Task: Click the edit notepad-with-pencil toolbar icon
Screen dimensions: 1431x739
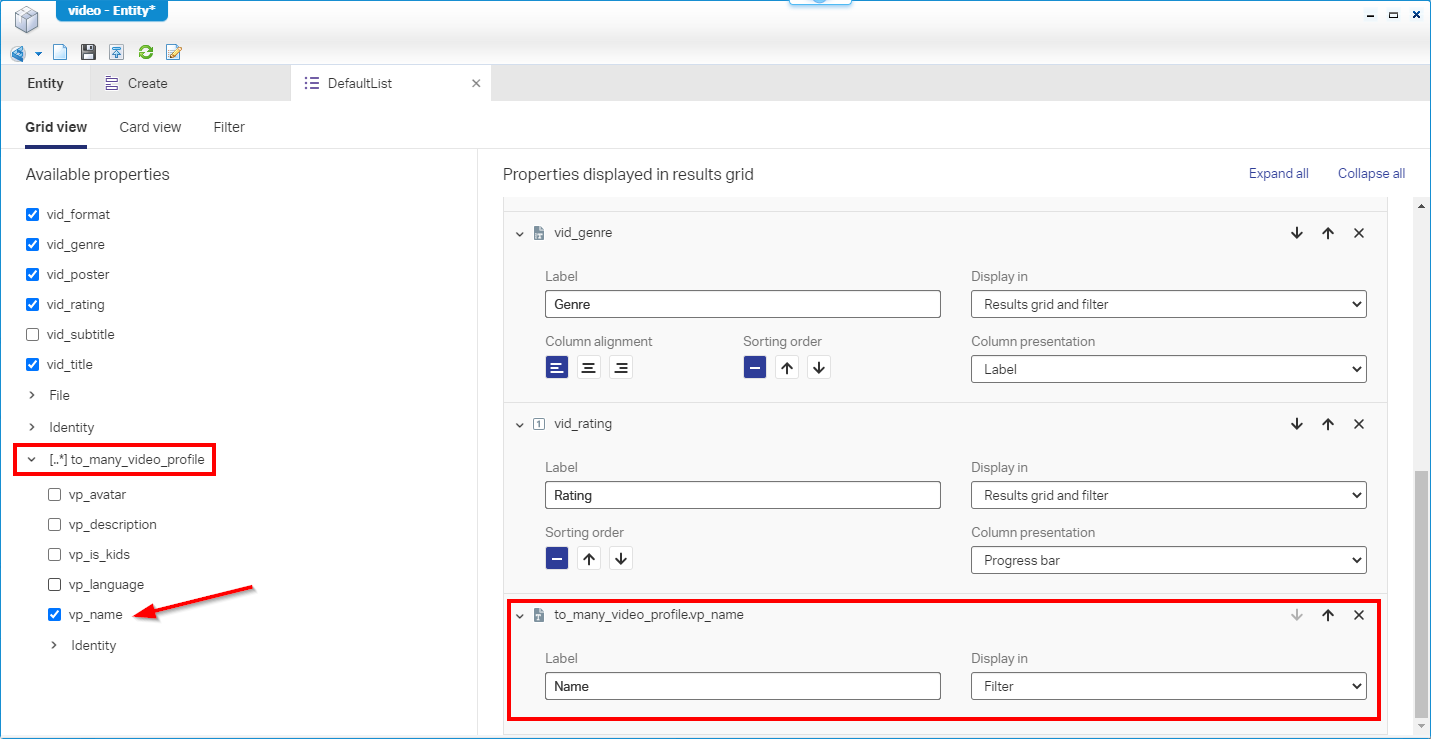Action: point(174,53)
